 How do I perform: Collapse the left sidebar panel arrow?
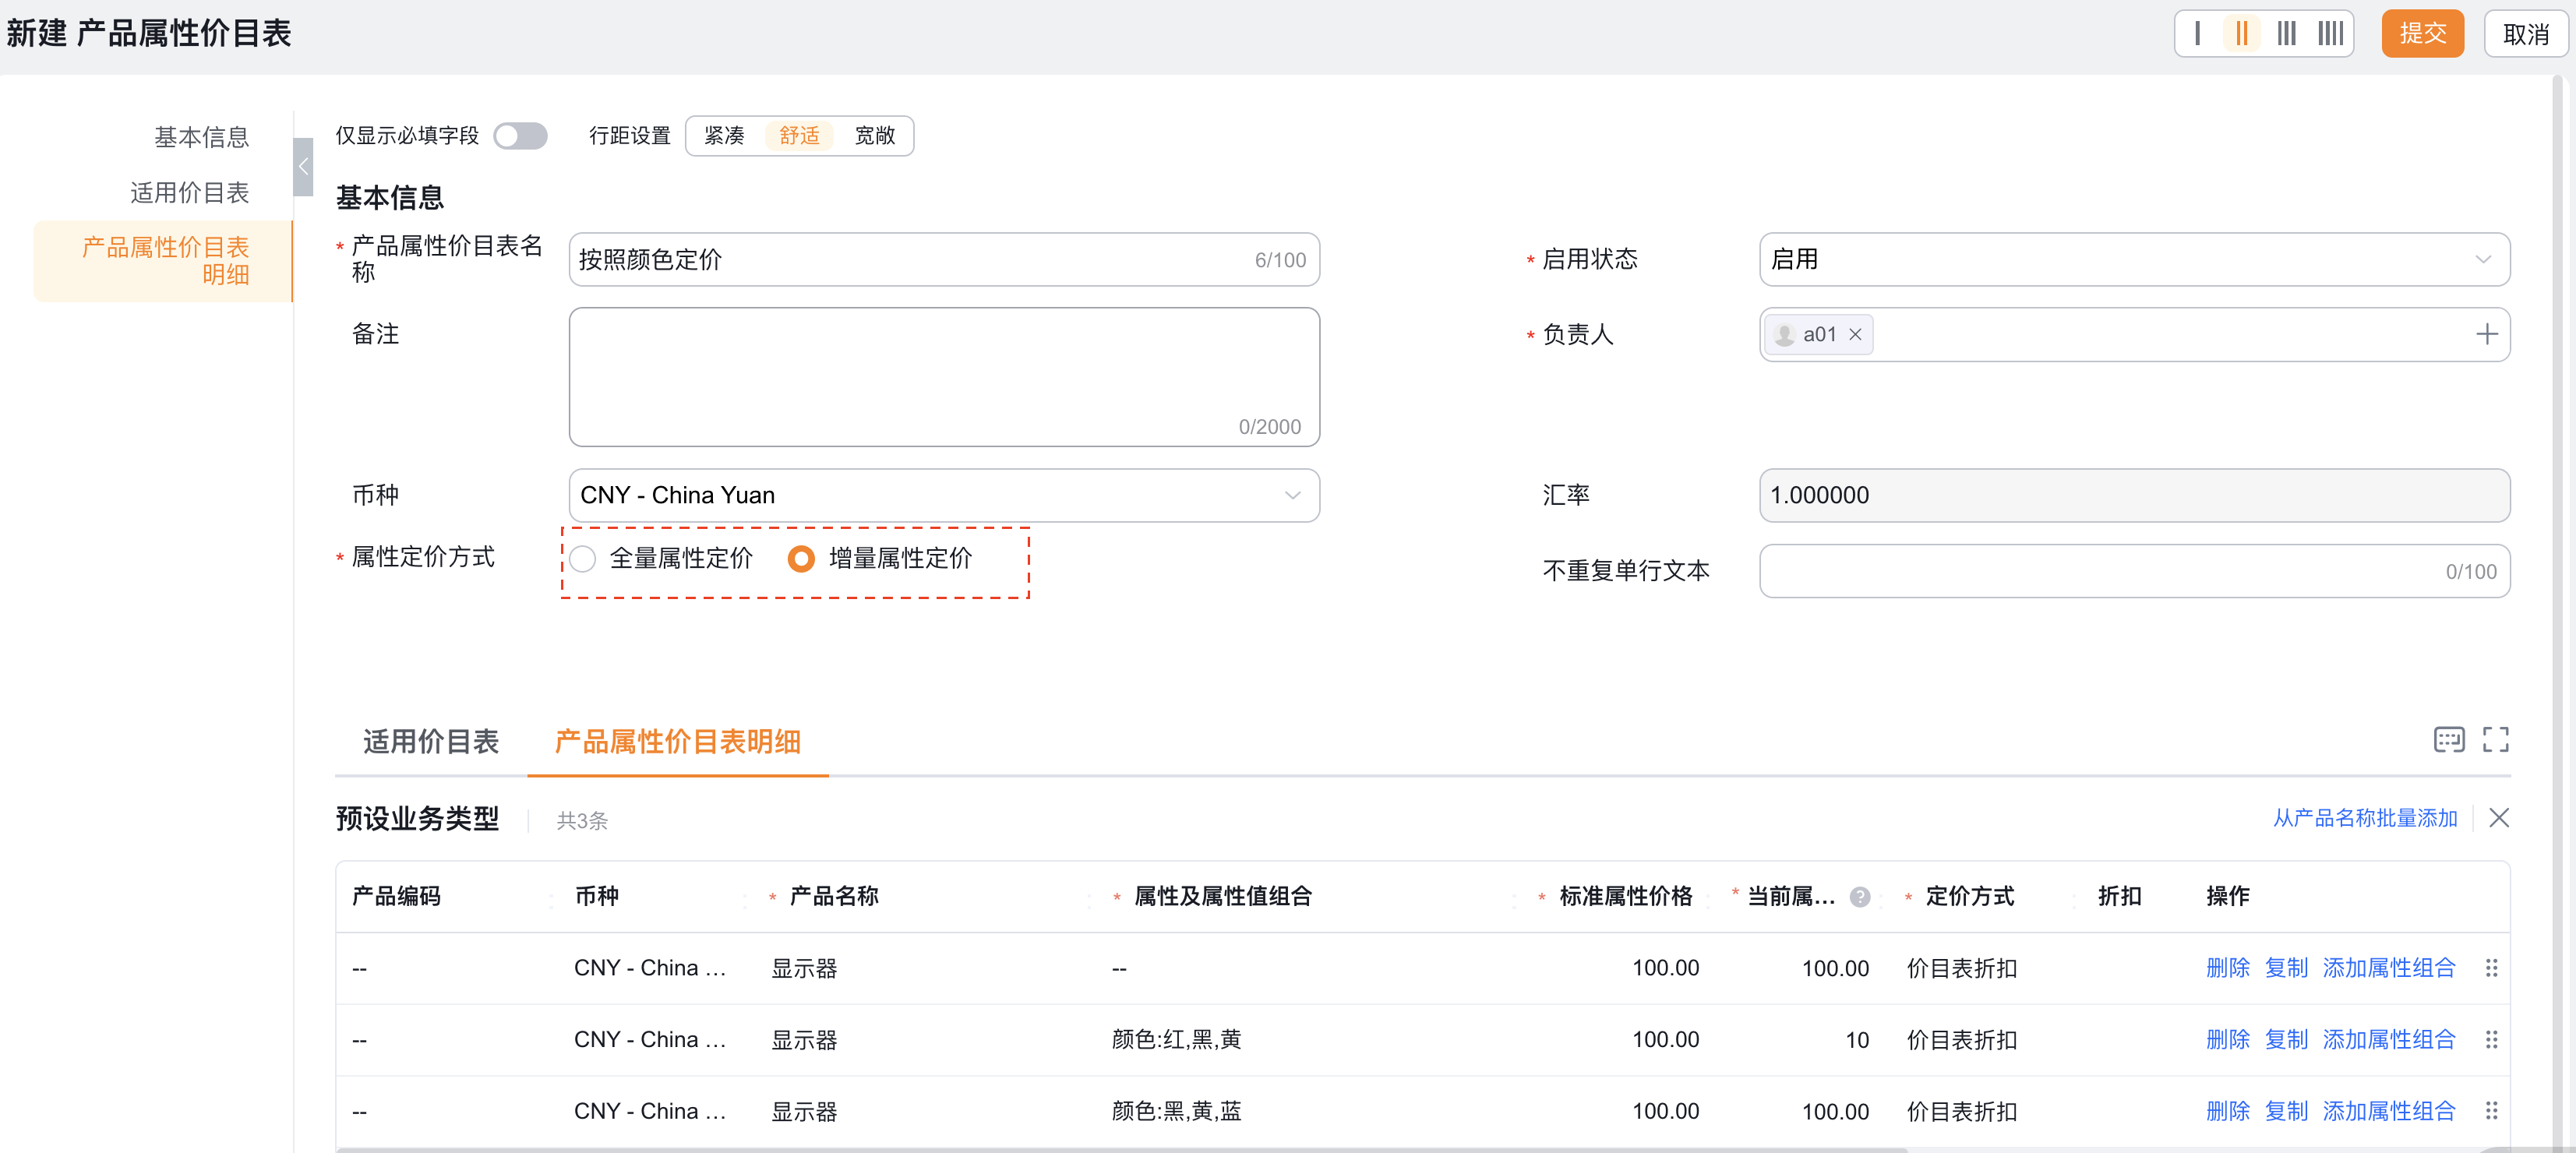(303, 167)
